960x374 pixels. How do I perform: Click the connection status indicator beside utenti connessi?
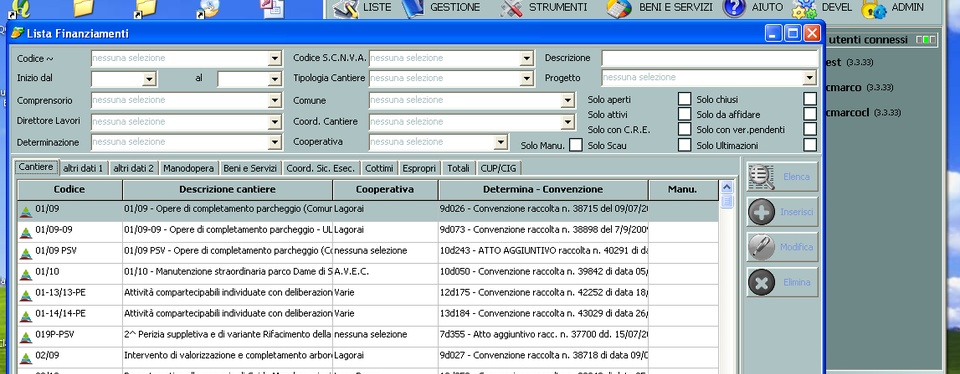tap(926, 40)
